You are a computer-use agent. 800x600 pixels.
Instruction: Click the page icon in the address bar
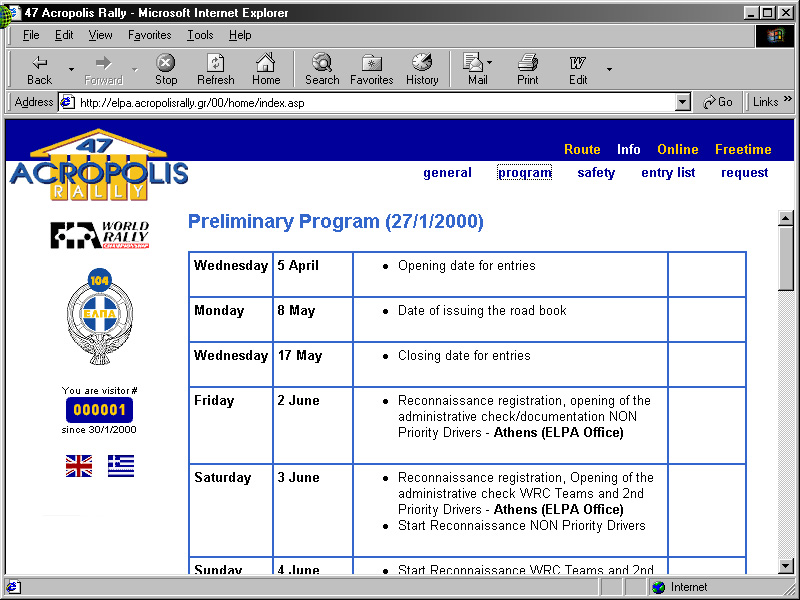click(x=67, y=103)
